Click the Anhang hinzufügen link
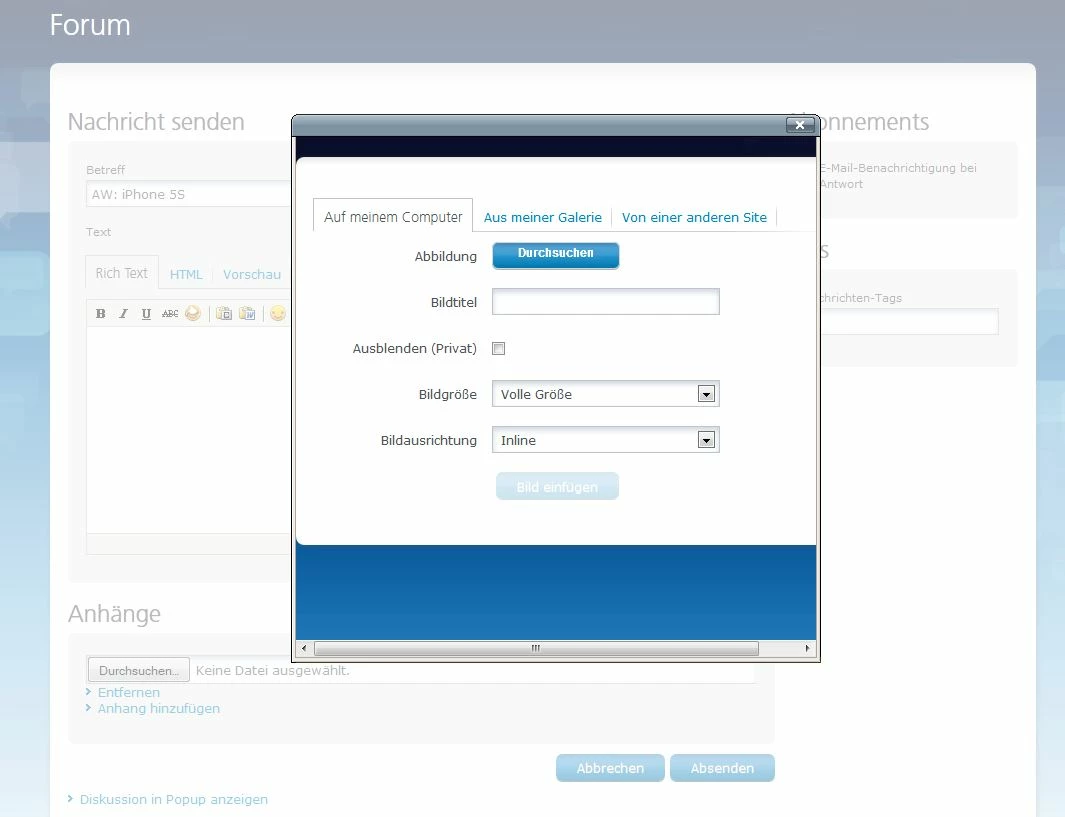 pyautogui.click(x=159, y=708)
